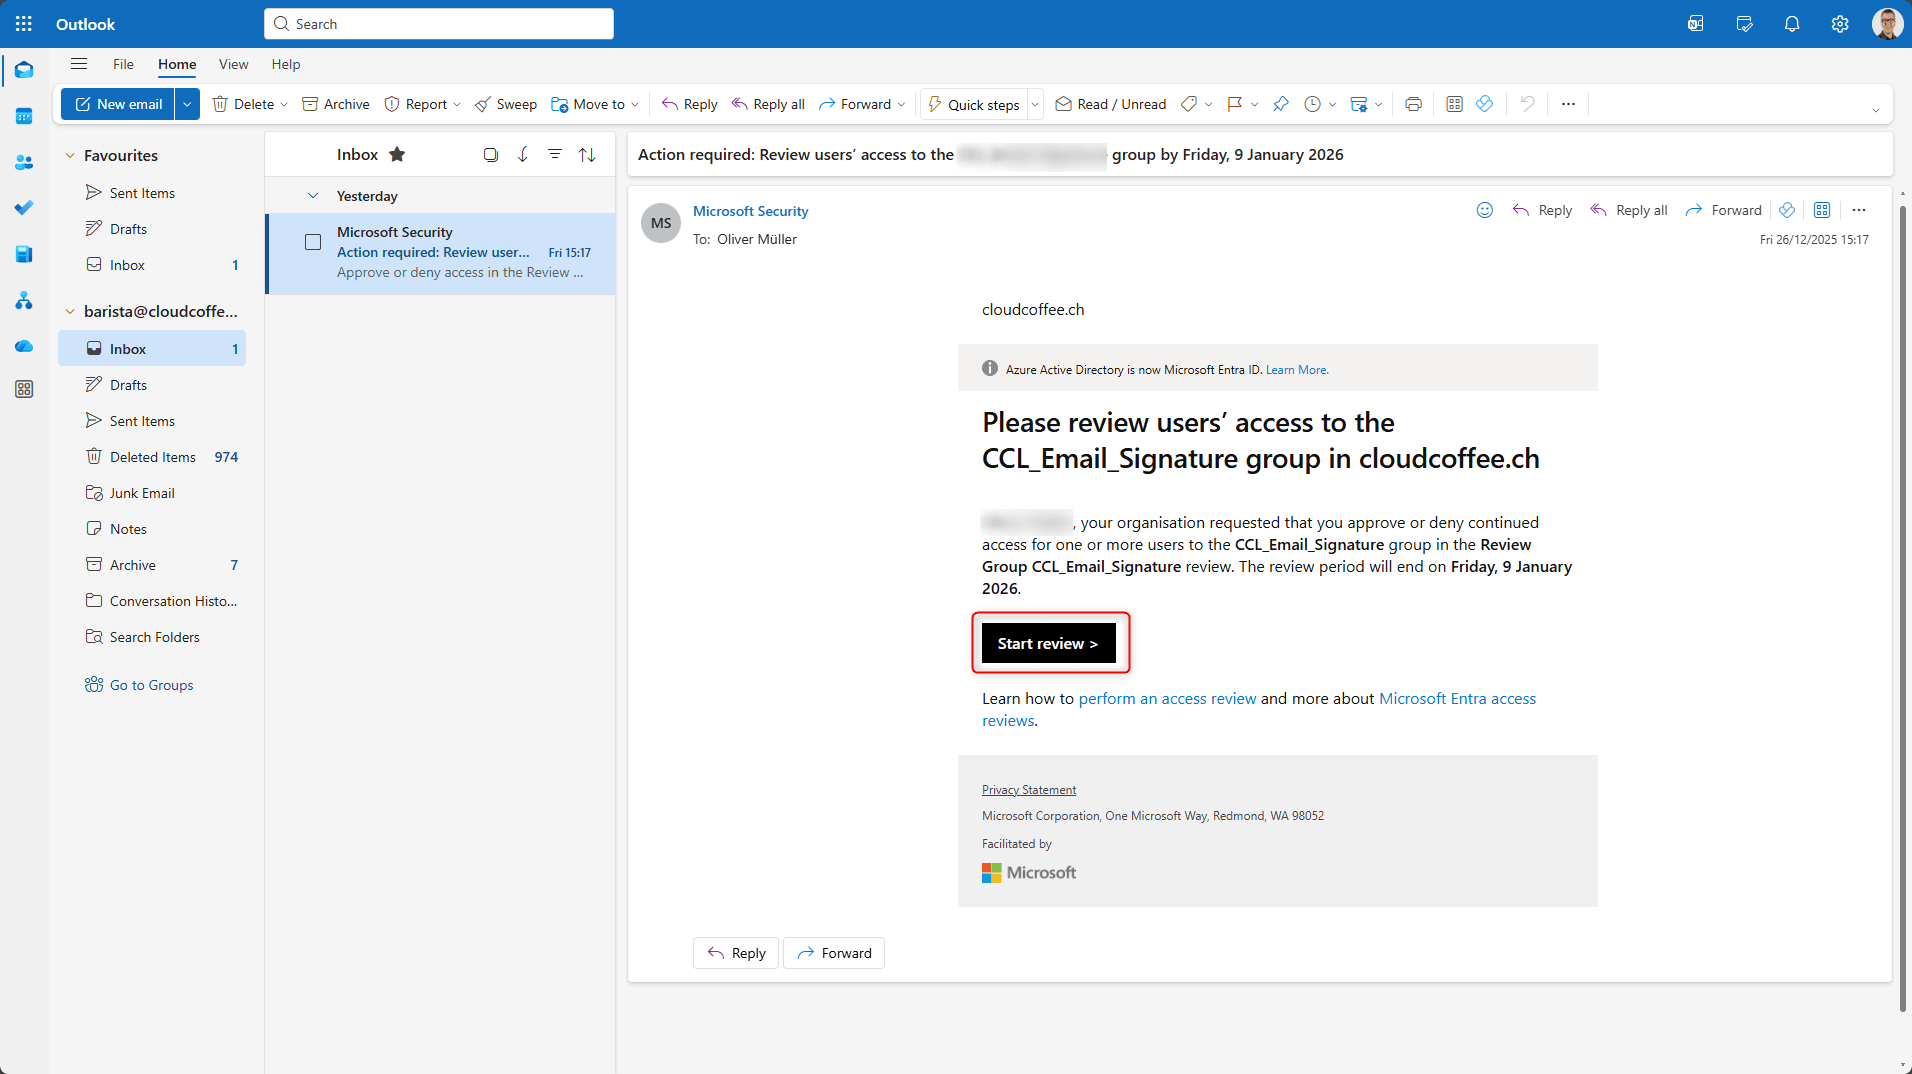Toggle Inbox favourite star
This screenshot has height=1074, width=1912.
tap(397, 154)
